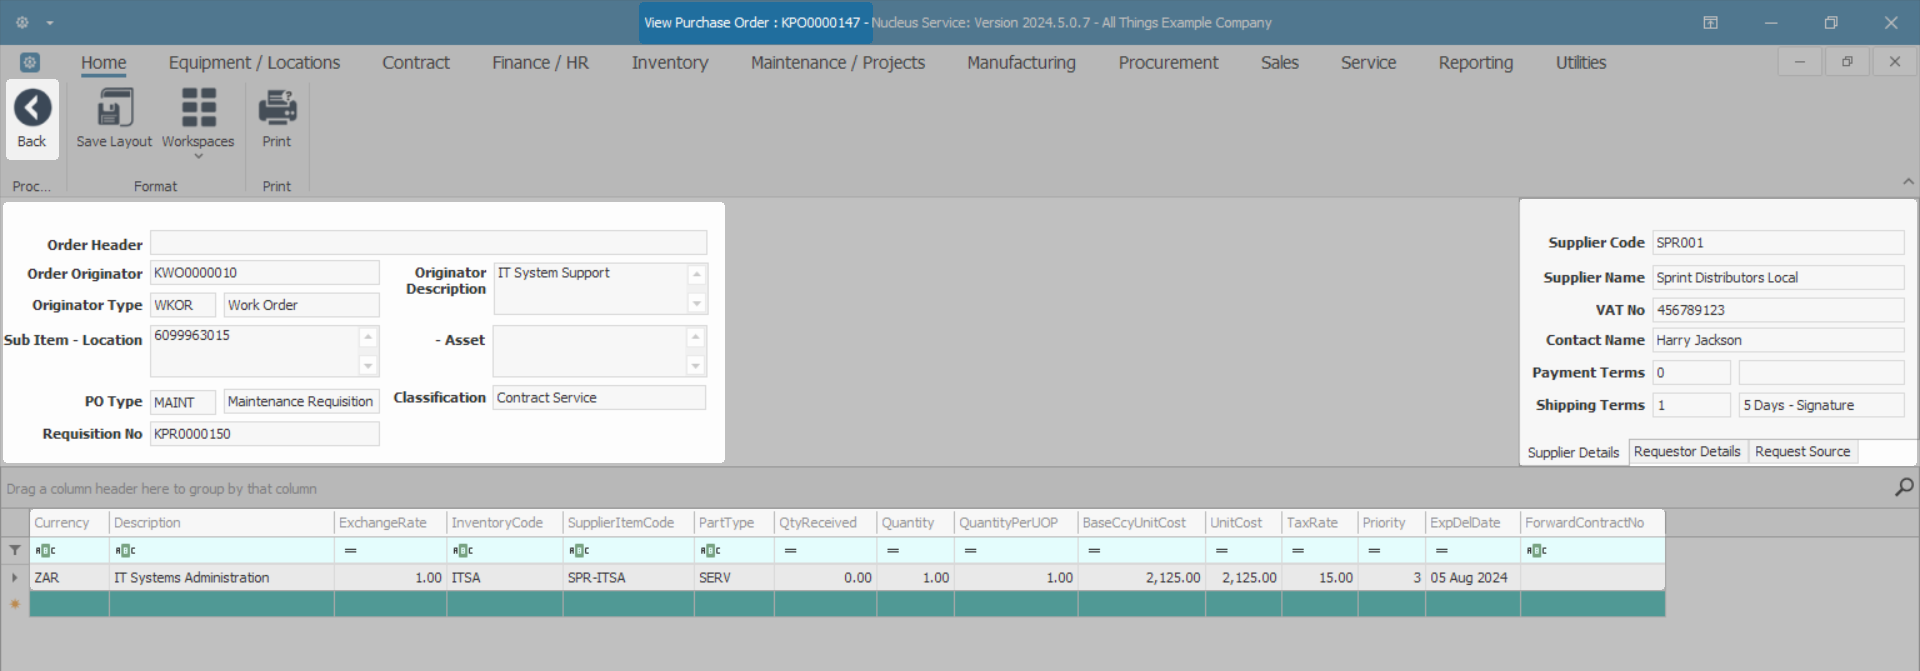Open the QtyReceived equals filter operator

pos(790,550)
